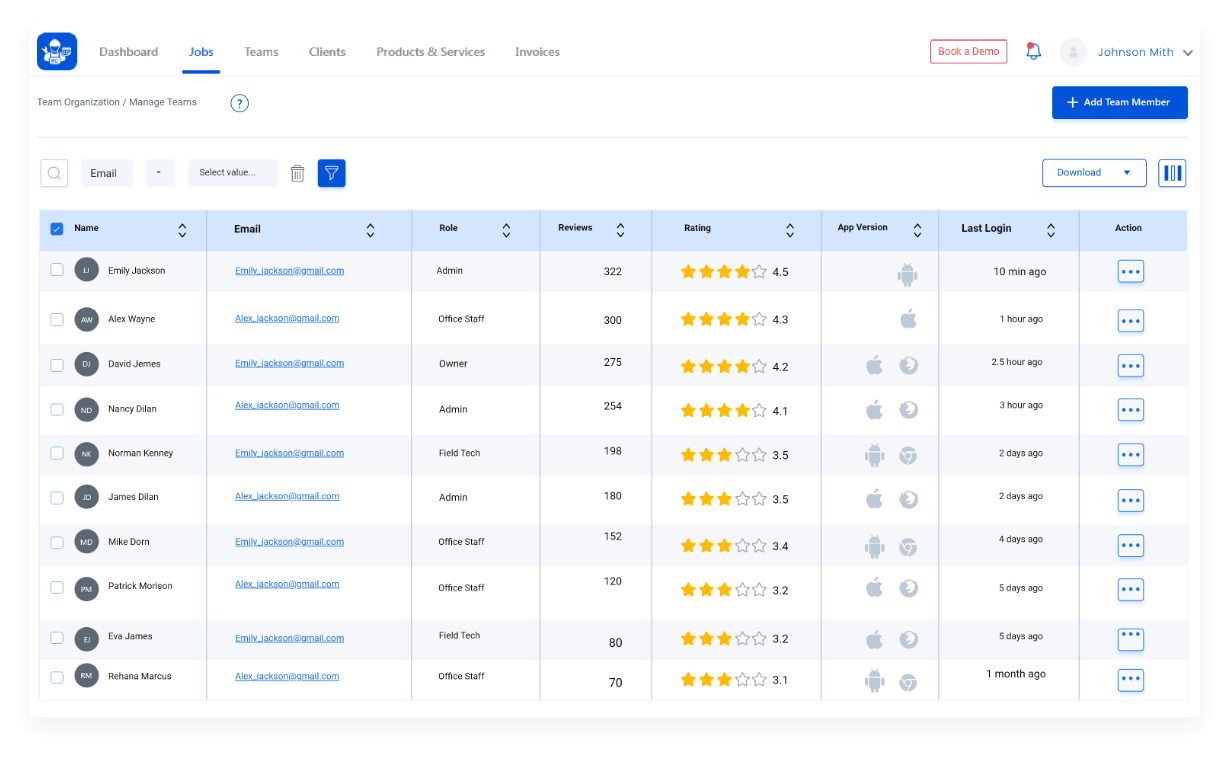Check the Patrick Morison row checkbox
The width and height of the screenshot is (1230, 757).
57,587
